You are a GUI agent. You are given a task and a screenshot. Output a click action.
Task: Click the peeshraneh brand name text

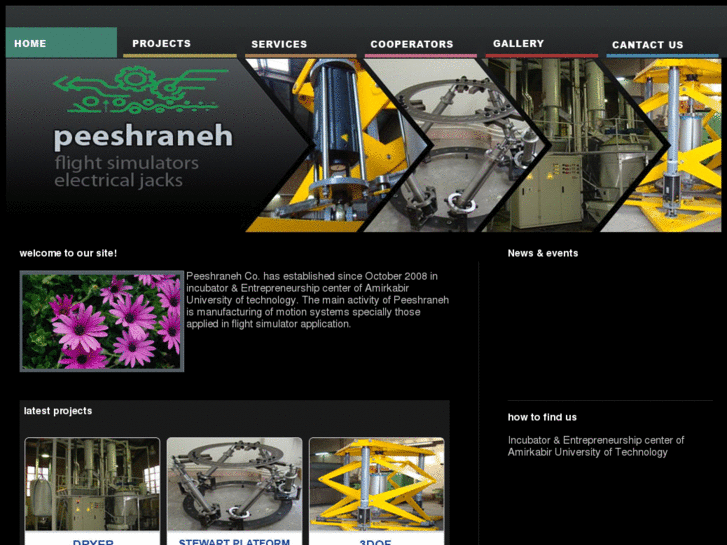click(143, 137)
